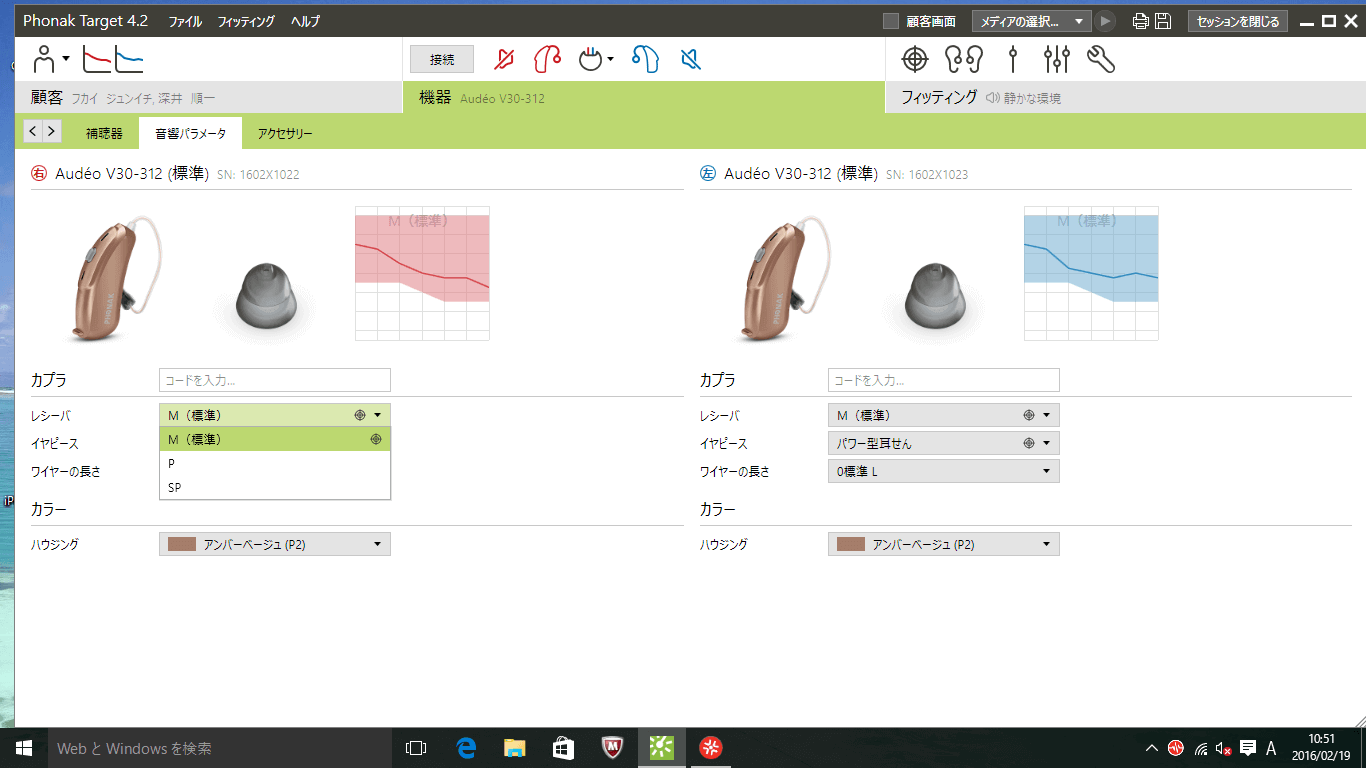The width and height of the screenshot is (1366, 768).
Task: Click the right ear 右 indicator icon
Action: click(39, 173)
